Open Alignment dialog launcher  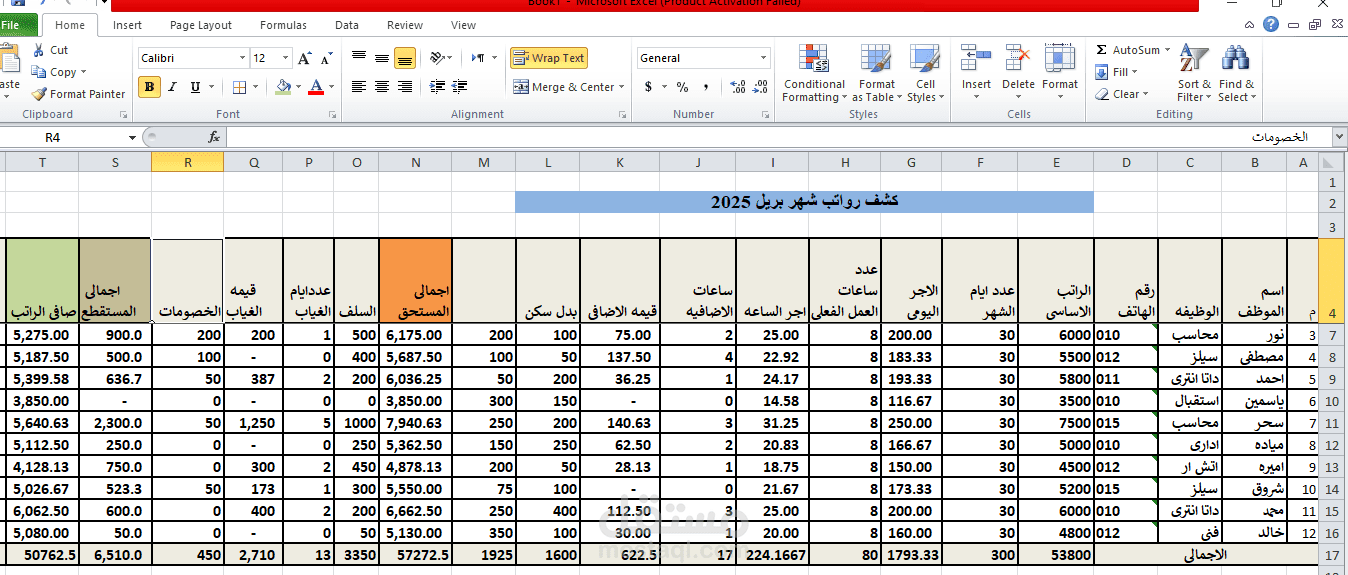622,115
